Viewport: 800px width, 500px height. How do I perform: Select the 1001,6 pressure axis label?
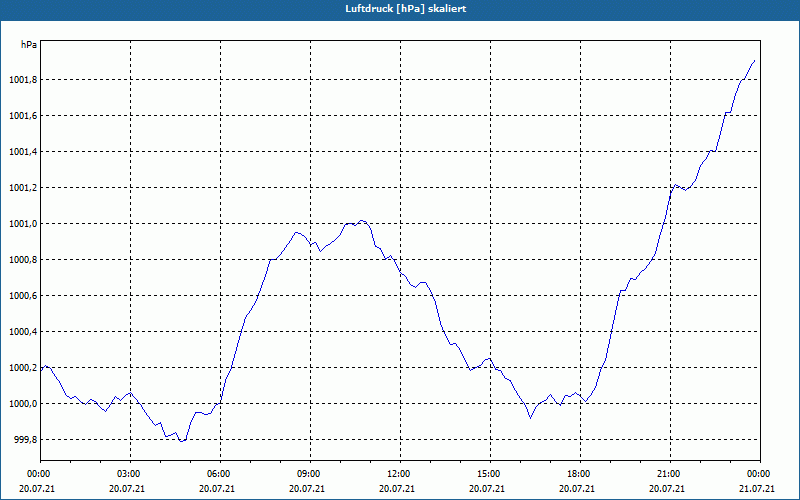[23, 116]
